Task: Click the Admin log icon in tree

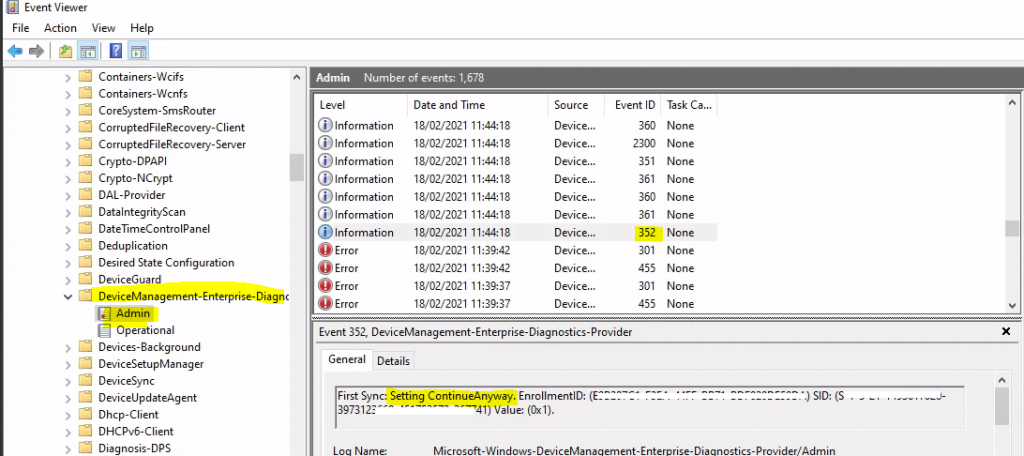Action: (x=104, y=314)
